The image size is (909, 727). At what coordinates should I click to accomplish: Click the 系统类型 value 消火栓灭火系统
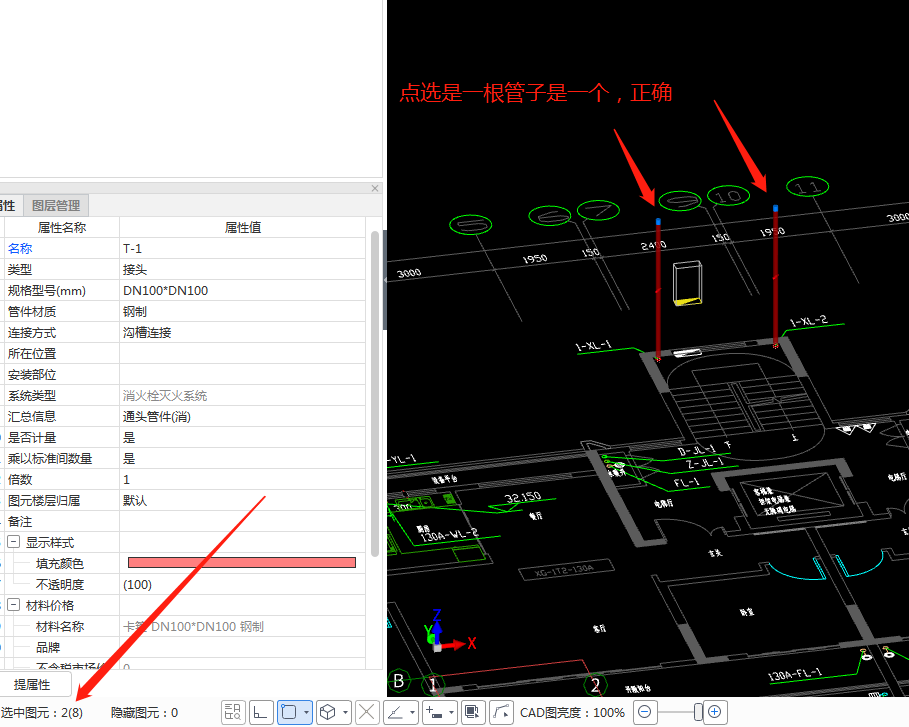pos(242,395)
